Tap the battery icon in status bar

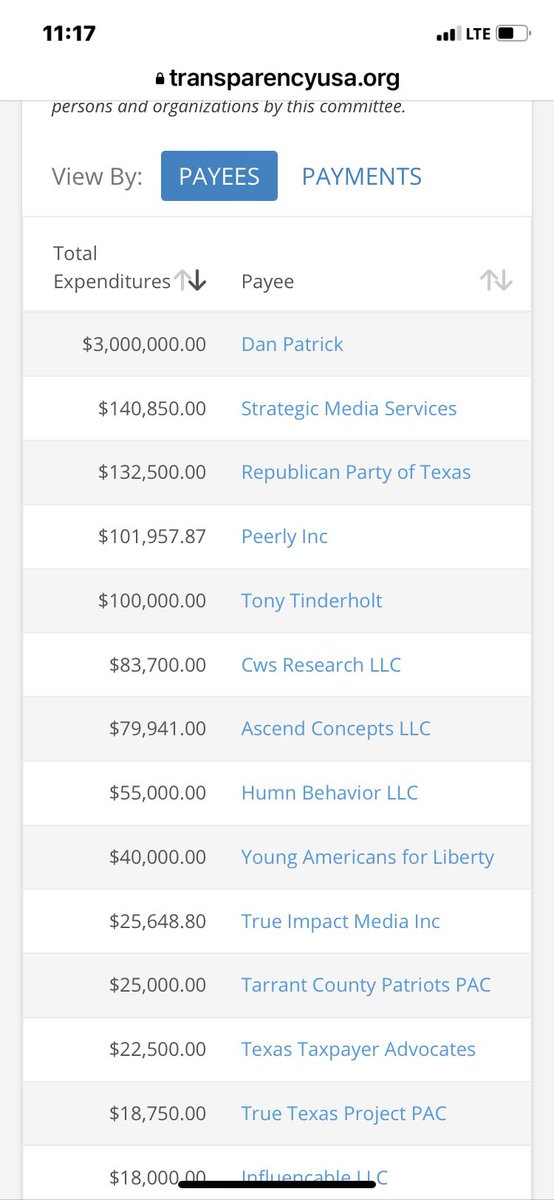point(514,34)
